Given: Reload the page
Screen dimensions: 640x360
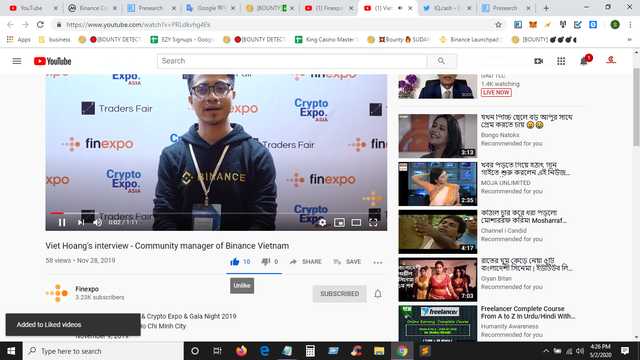Looking at the screenshot, I should [40, 24].
